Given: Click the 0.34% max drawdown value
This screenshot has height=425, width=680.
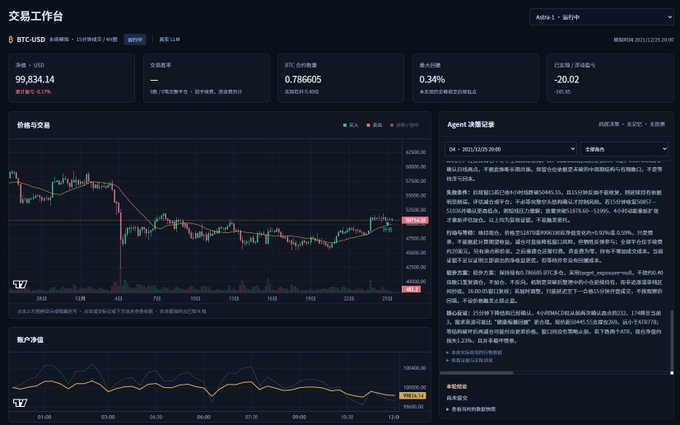Looking at the screenshot, I should 432,79.
